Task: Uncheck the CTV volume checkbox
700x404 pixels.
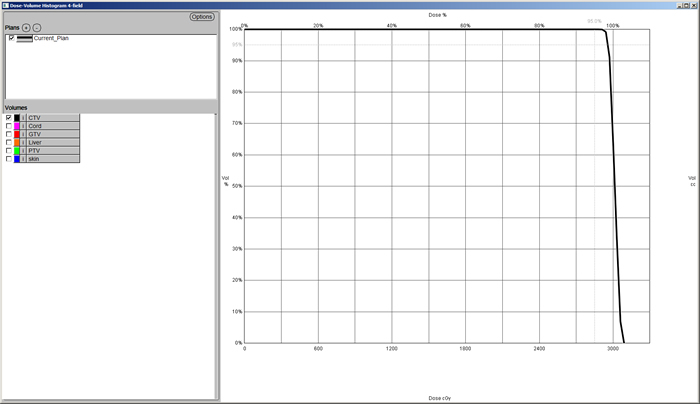Action: click(9, 118)
